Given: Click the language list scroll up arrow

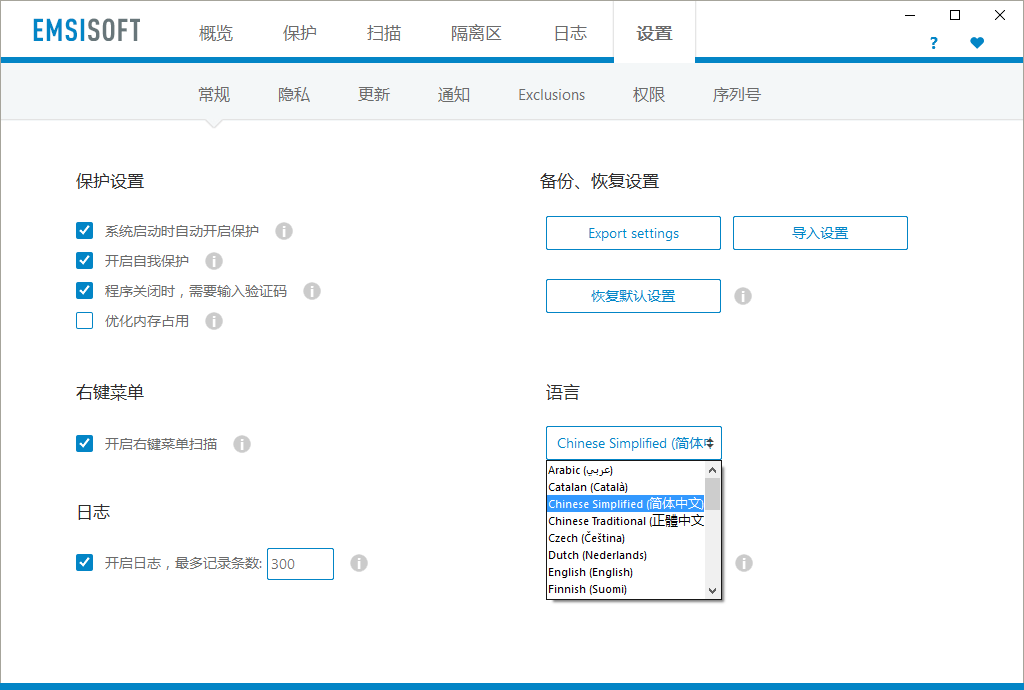Looking at the screenshot, I should tap(712, 470).
